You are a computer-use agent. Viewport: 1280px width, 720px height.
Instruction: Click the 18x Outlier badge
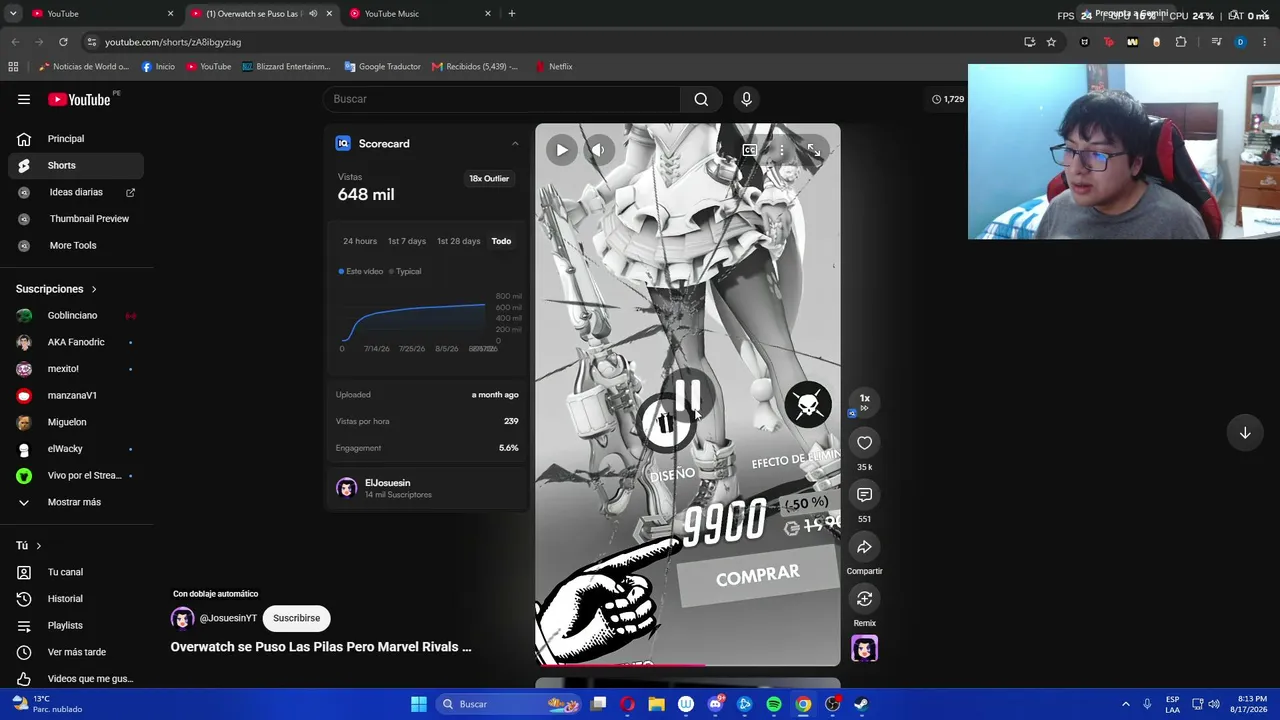489,178
